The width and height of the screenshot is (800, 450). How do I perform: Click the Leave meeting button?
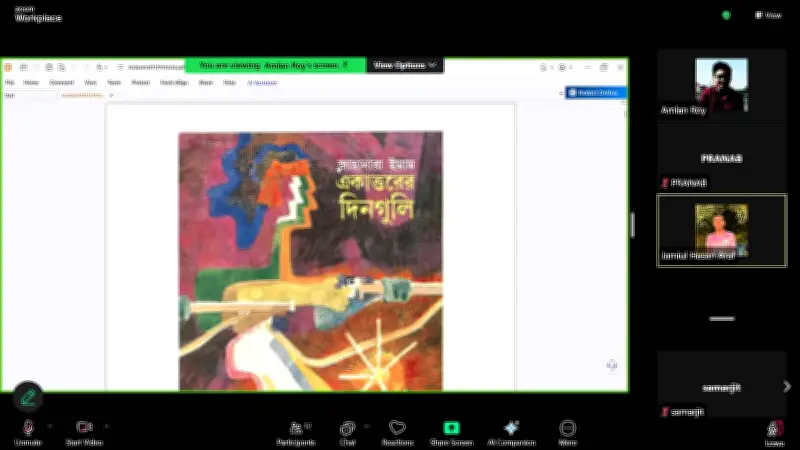coord(775,431)
